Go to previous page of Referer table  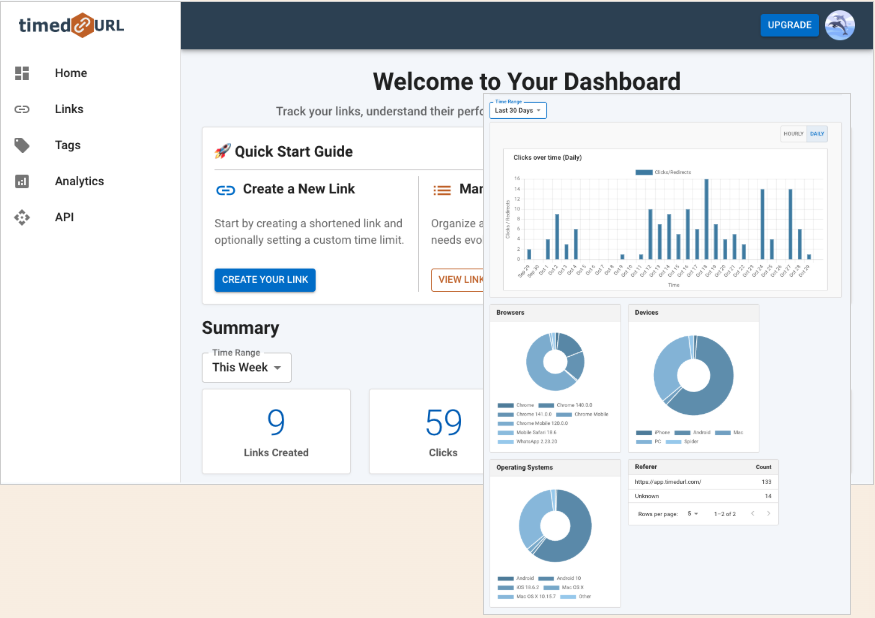(x=751, y=513)
